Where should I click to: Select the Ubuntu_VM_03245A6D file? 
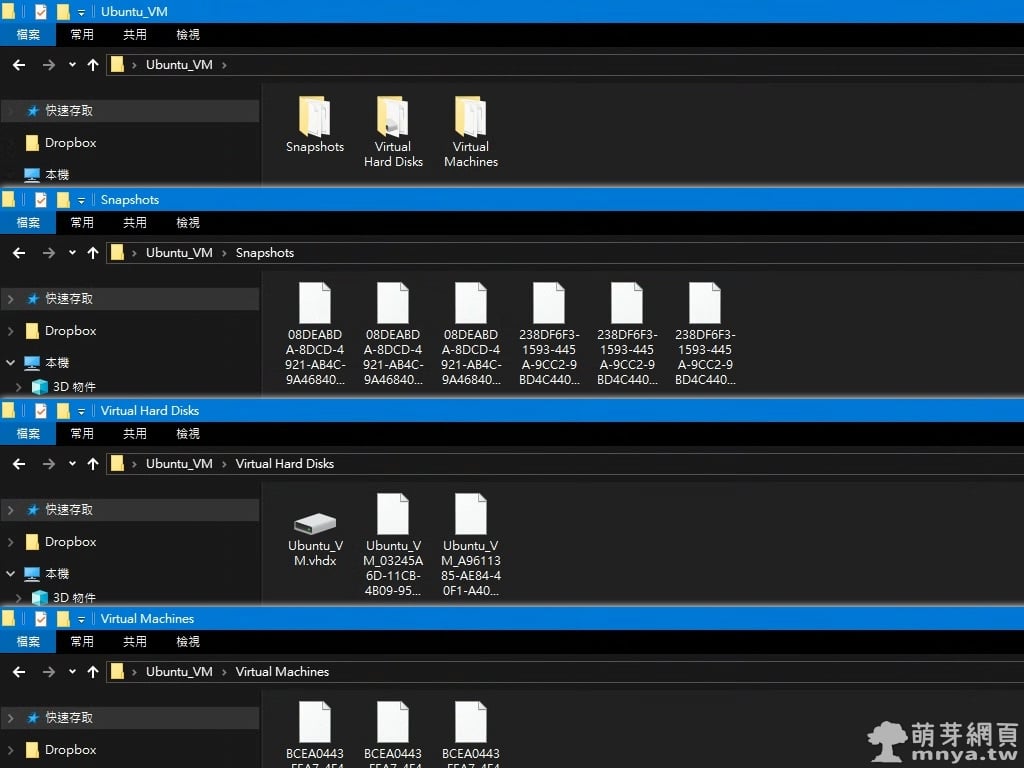(x=392, y=515)
